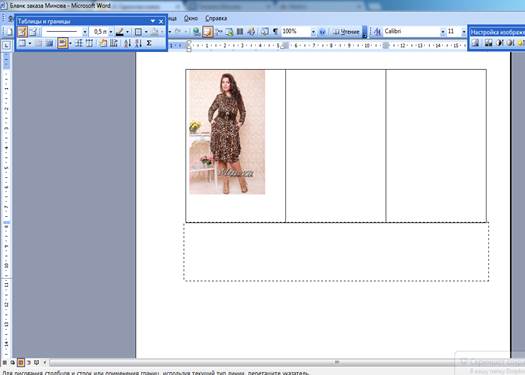Click inside the right empty table cell
The width and height of the screenshot is (525, 375).
coord(436,146)
